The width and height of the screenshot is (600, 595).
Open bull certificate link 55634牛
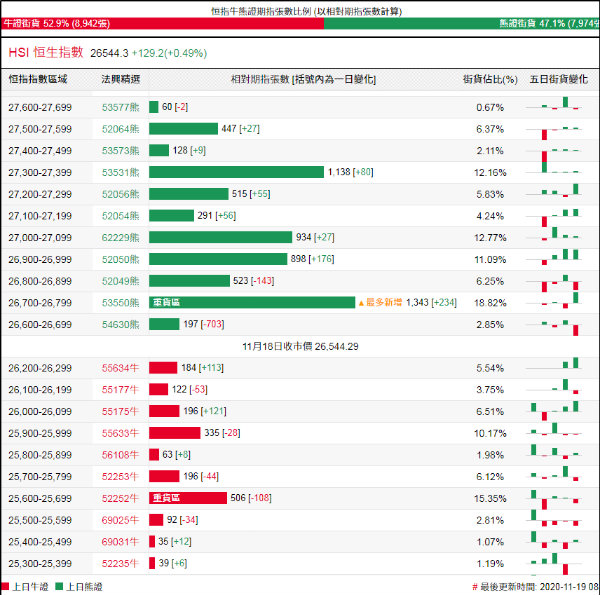click(120, 368)
